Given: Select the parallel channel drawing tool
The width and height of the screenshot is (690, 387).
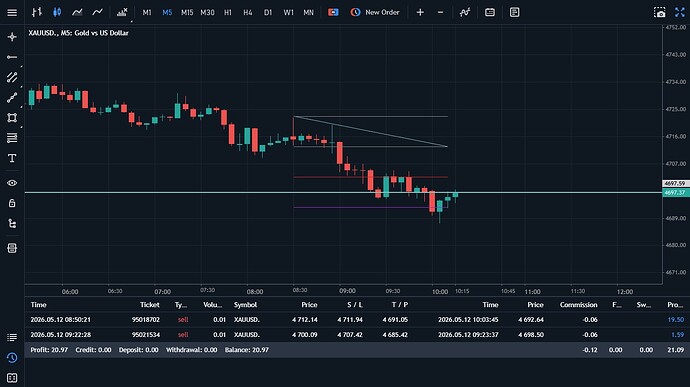Looking at the screenshot, I should pyautogui.click(x=12, y=77).
